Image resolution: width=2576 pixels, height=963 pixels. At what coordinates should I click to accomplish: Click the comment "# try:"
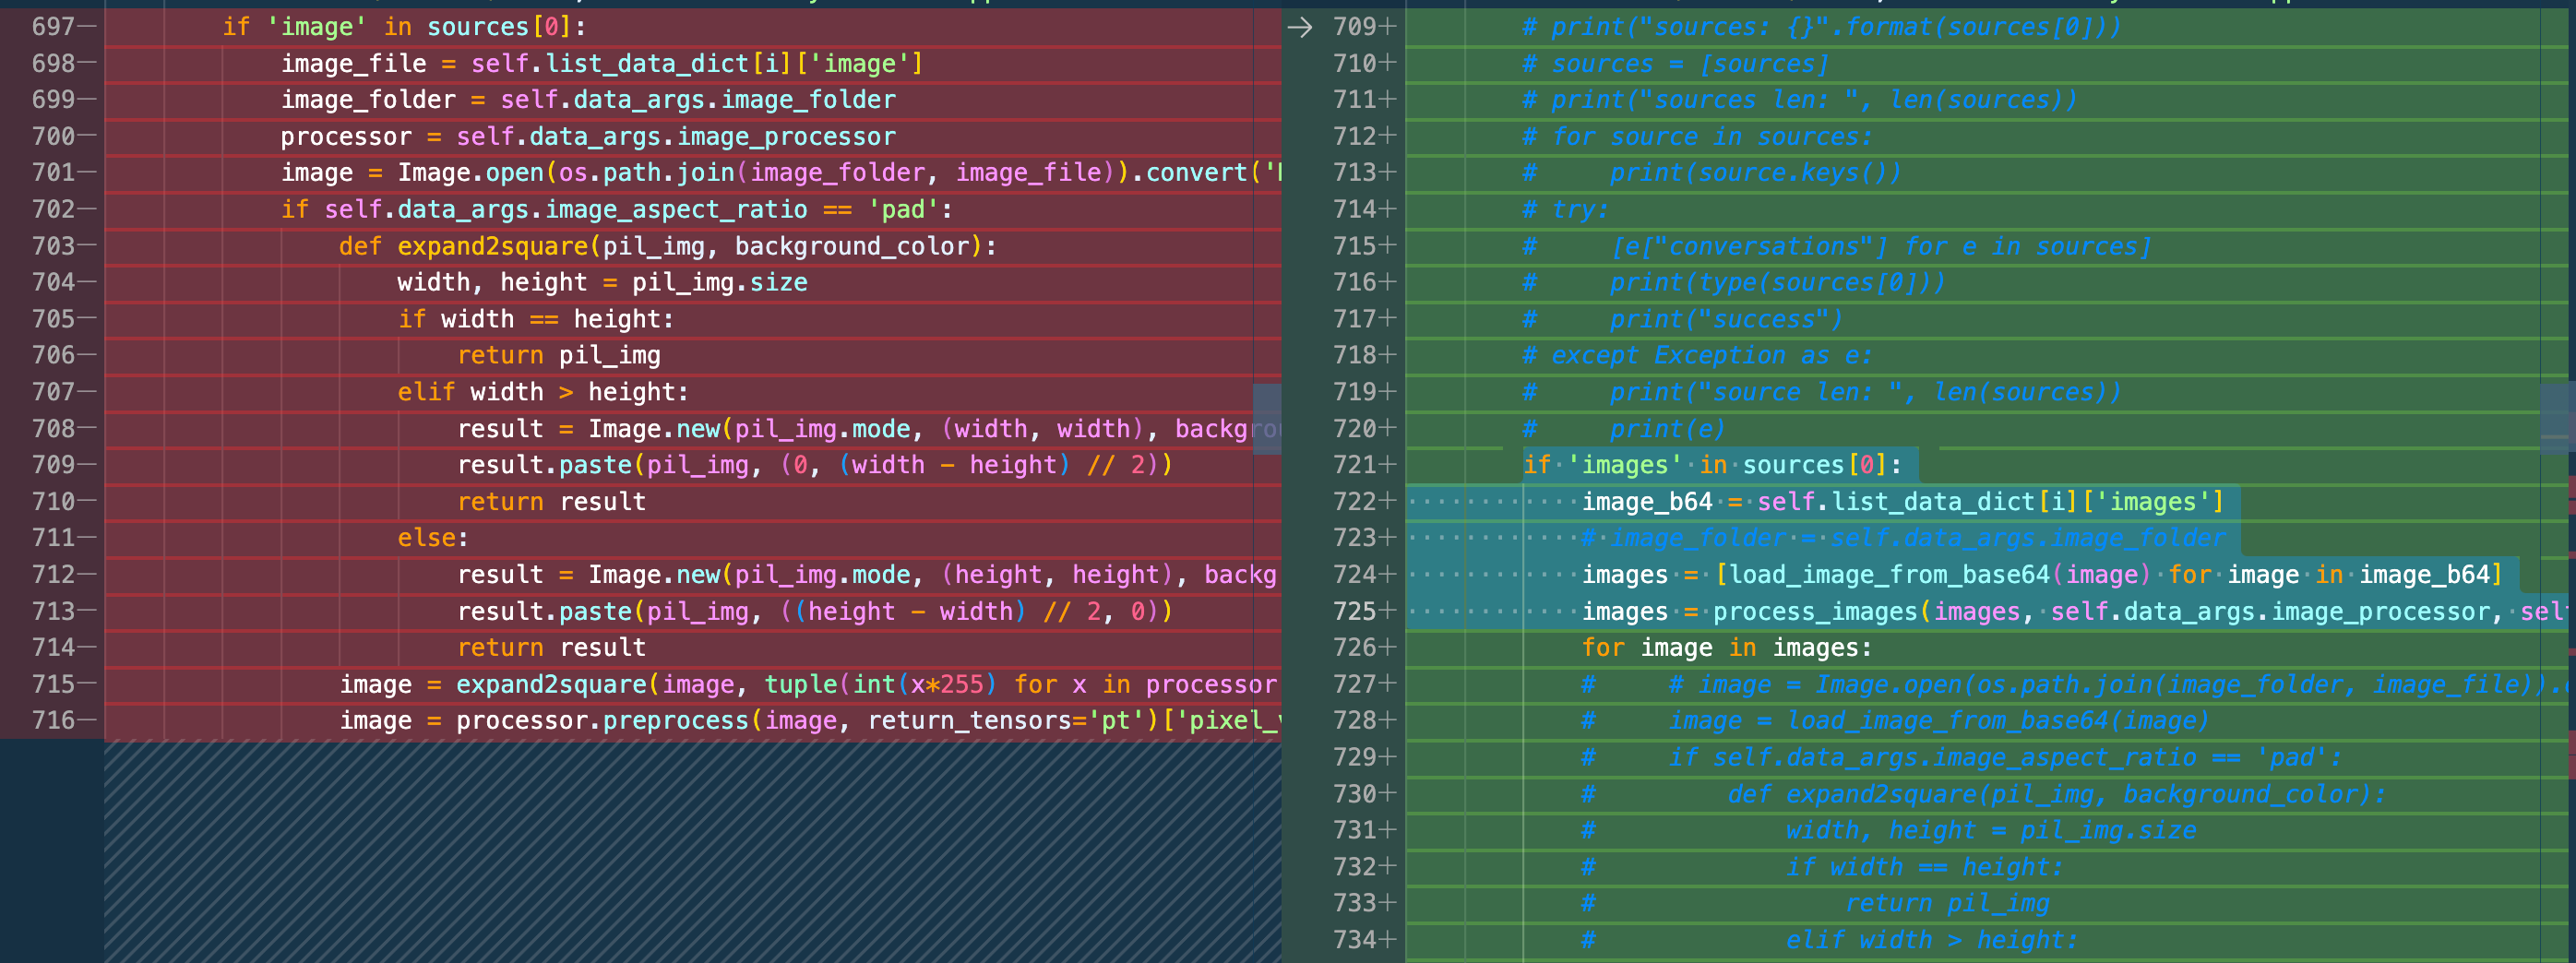point(1565,210)
